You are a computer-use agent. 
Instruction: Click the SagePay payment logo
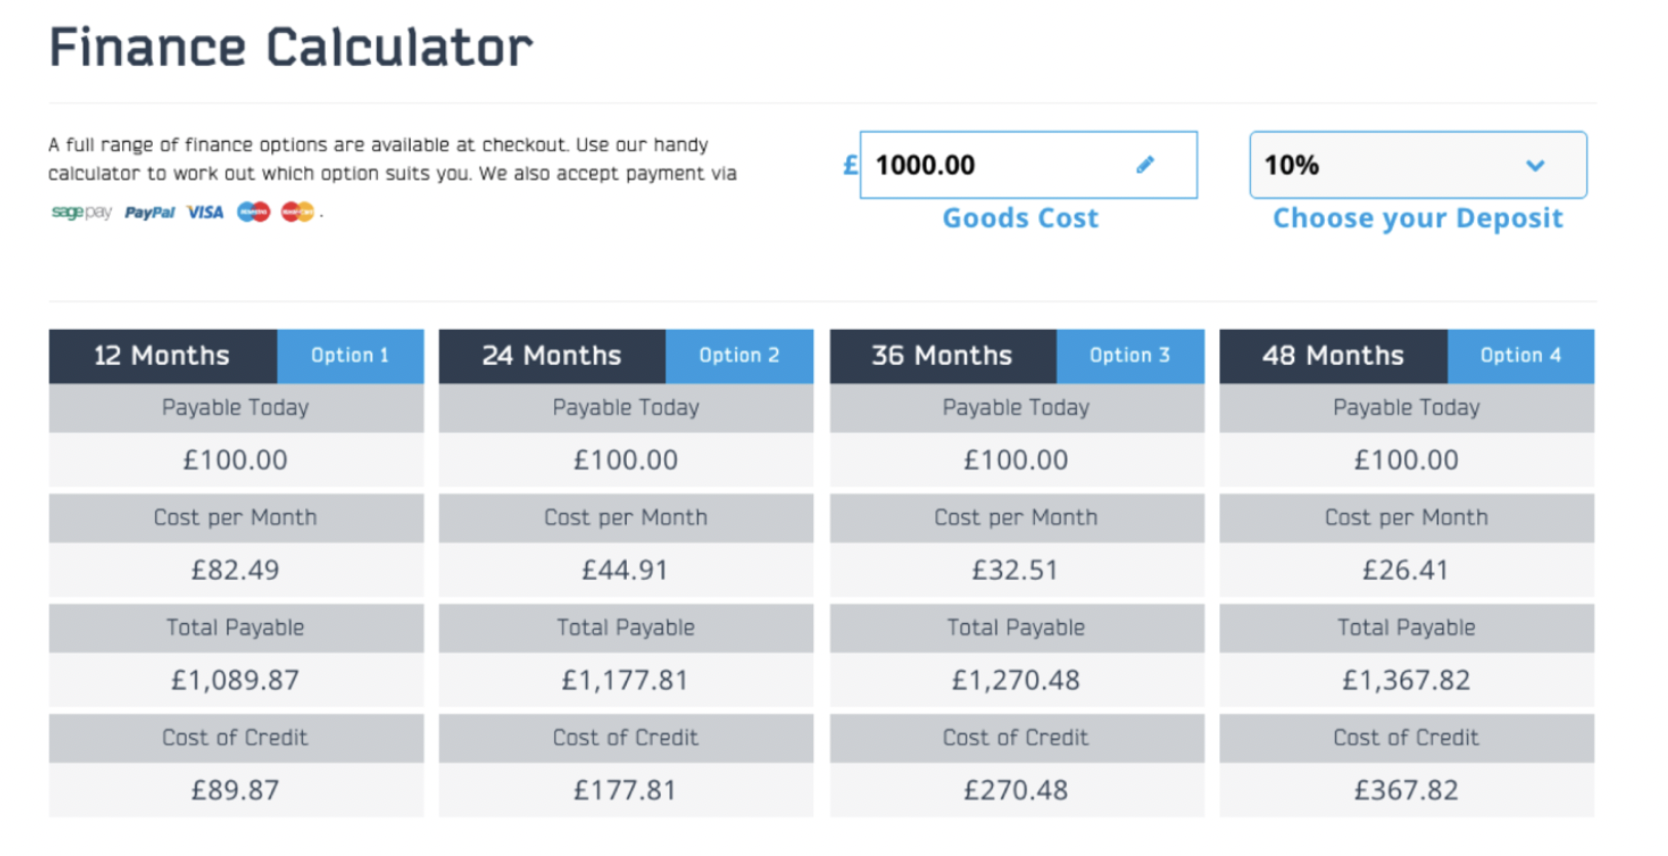(82, 212)
